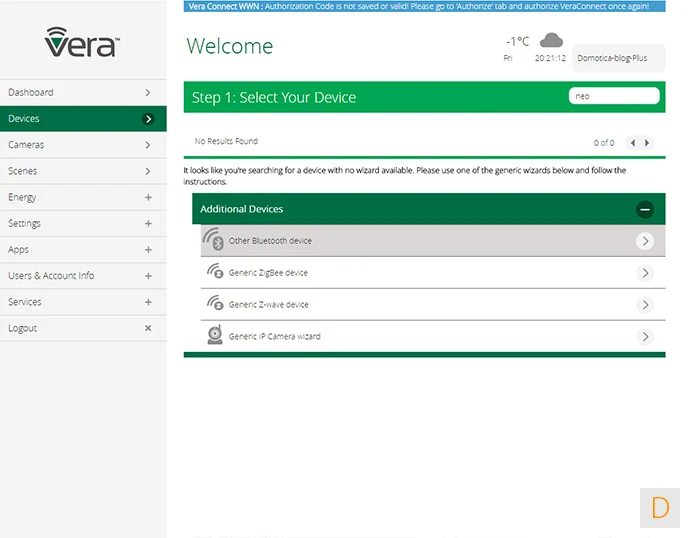This screenshot has height=538, width=690.
Task: Click Services in the sidebar
Action: 25,302
